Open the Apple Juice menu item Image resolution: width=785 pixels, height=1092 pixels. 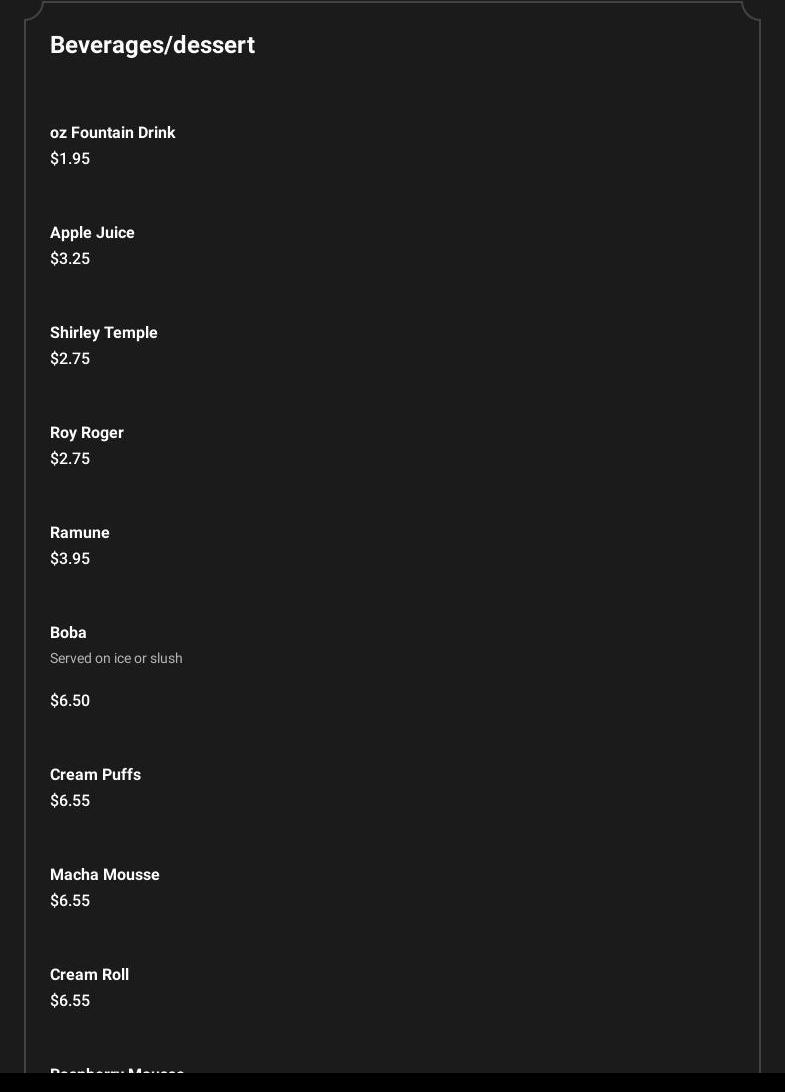pos(92,232)
